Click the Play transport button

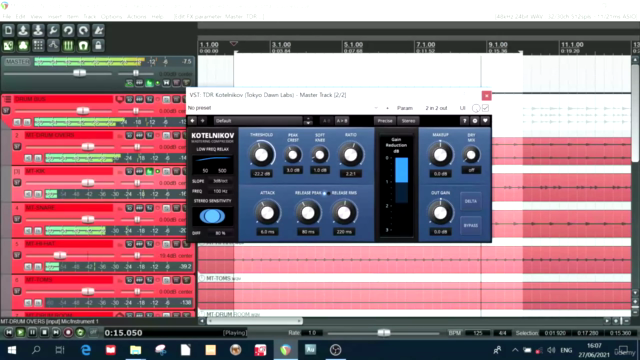pos(20,333)
